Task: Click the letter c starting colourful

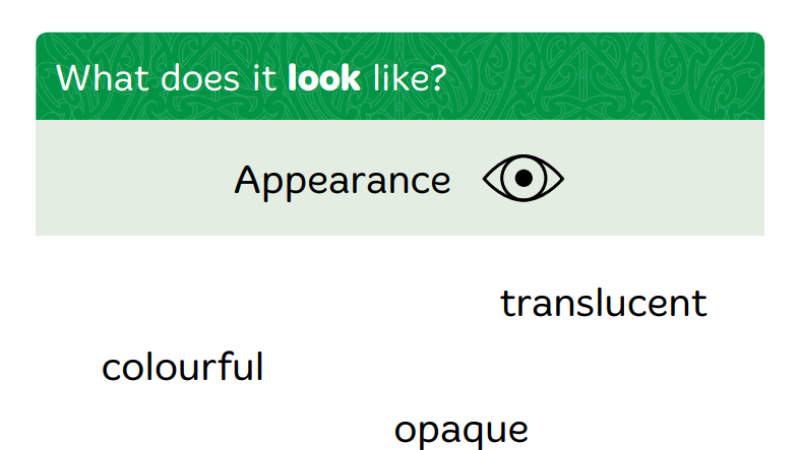Action: 111,370
